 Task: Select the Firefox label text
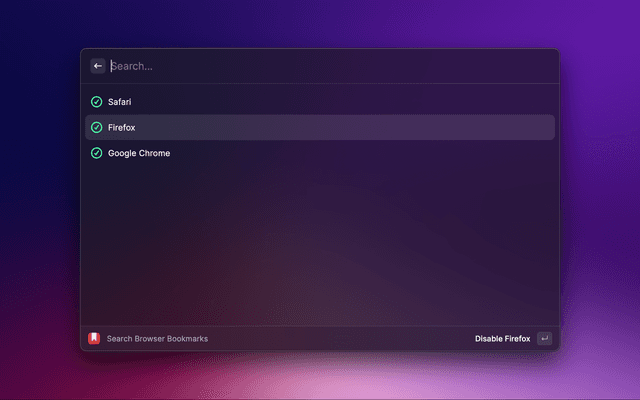(x=122, y=128)
